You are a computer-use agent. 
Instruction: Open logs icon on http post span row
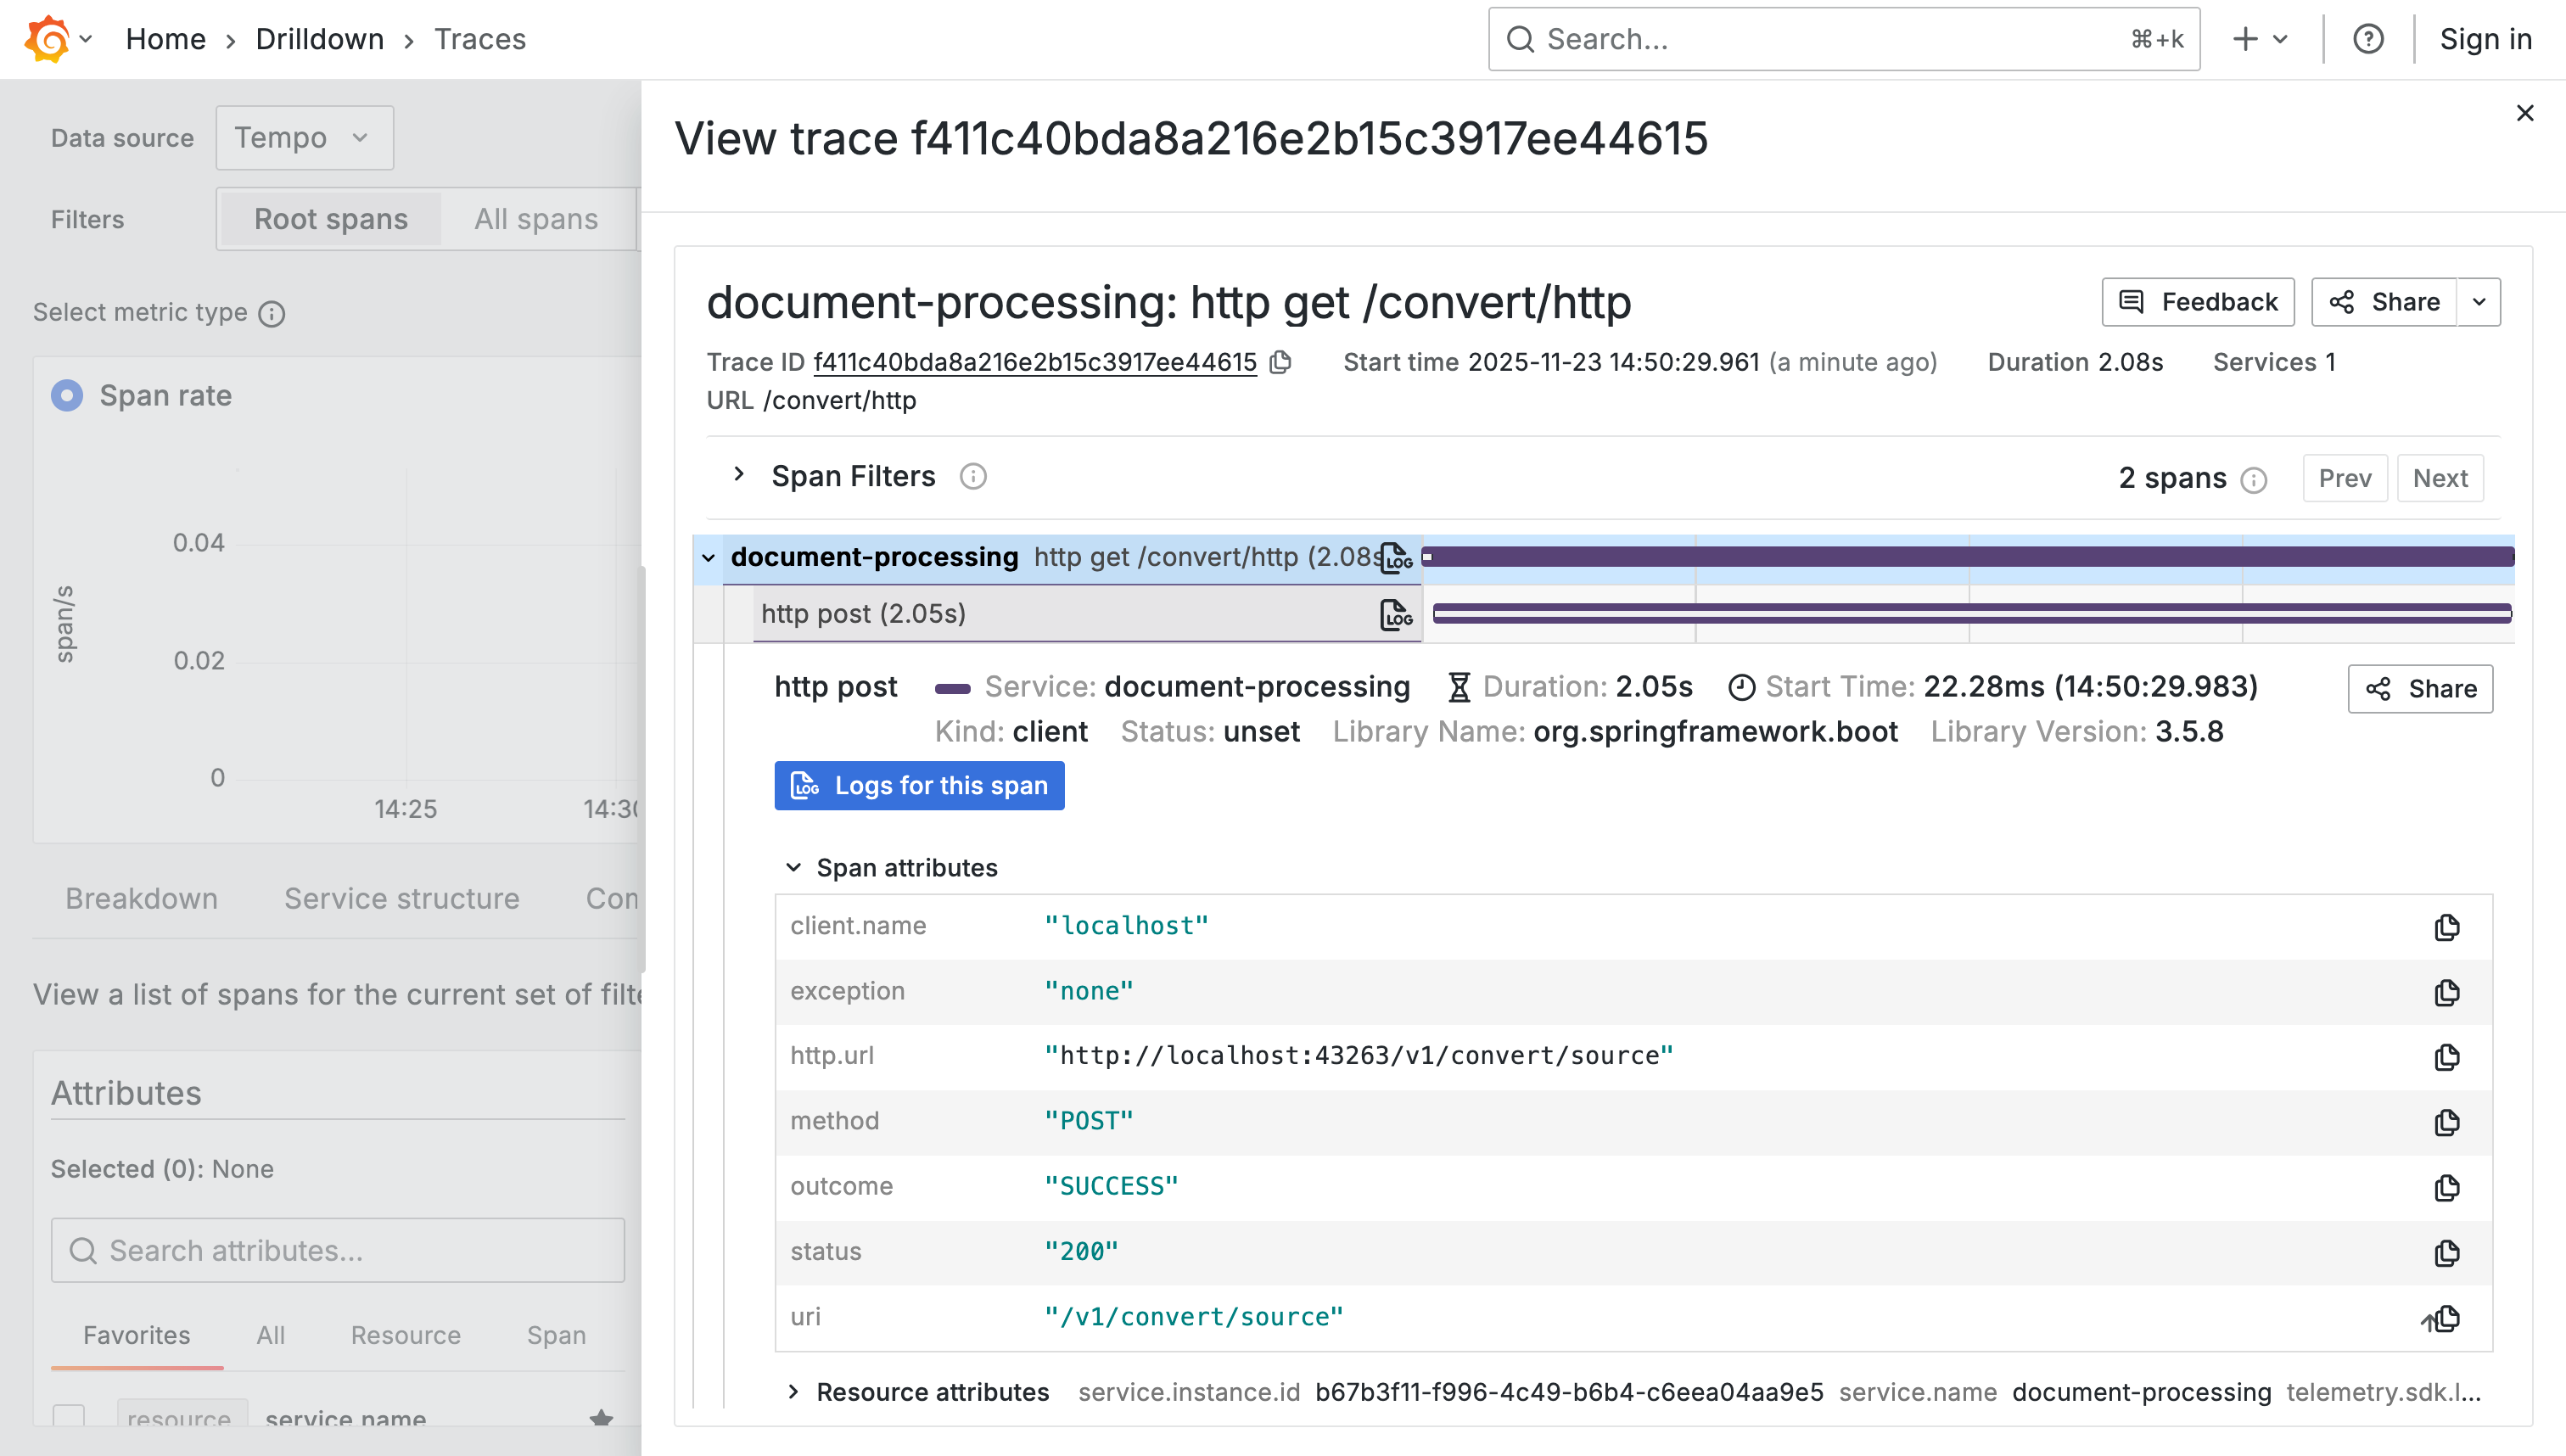click(x=1396, y=614)
